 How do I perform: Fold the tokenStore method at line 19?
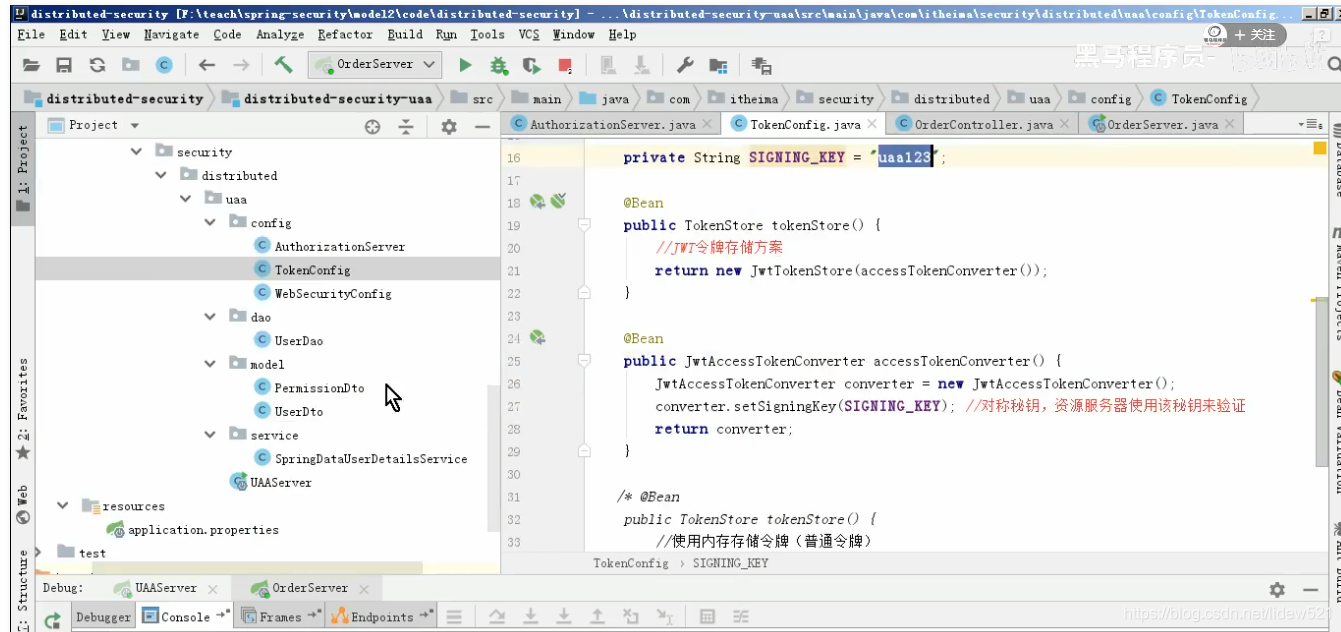(x=585, y=225)
